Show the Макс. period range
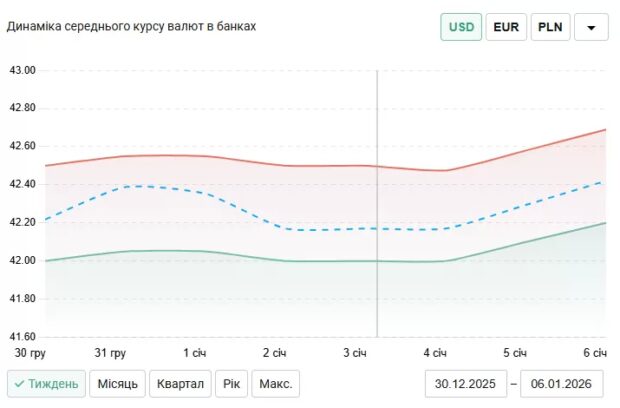This screenshot has height=408, width=620. click(275, 384)
